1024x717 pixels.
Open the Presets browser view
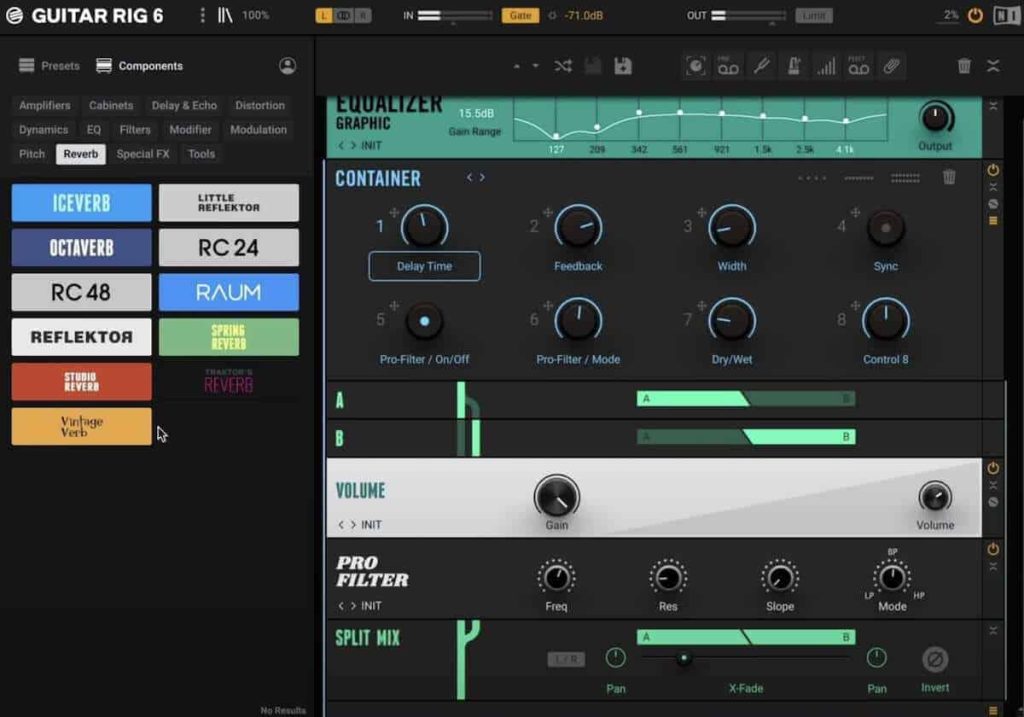click(47, 66)
